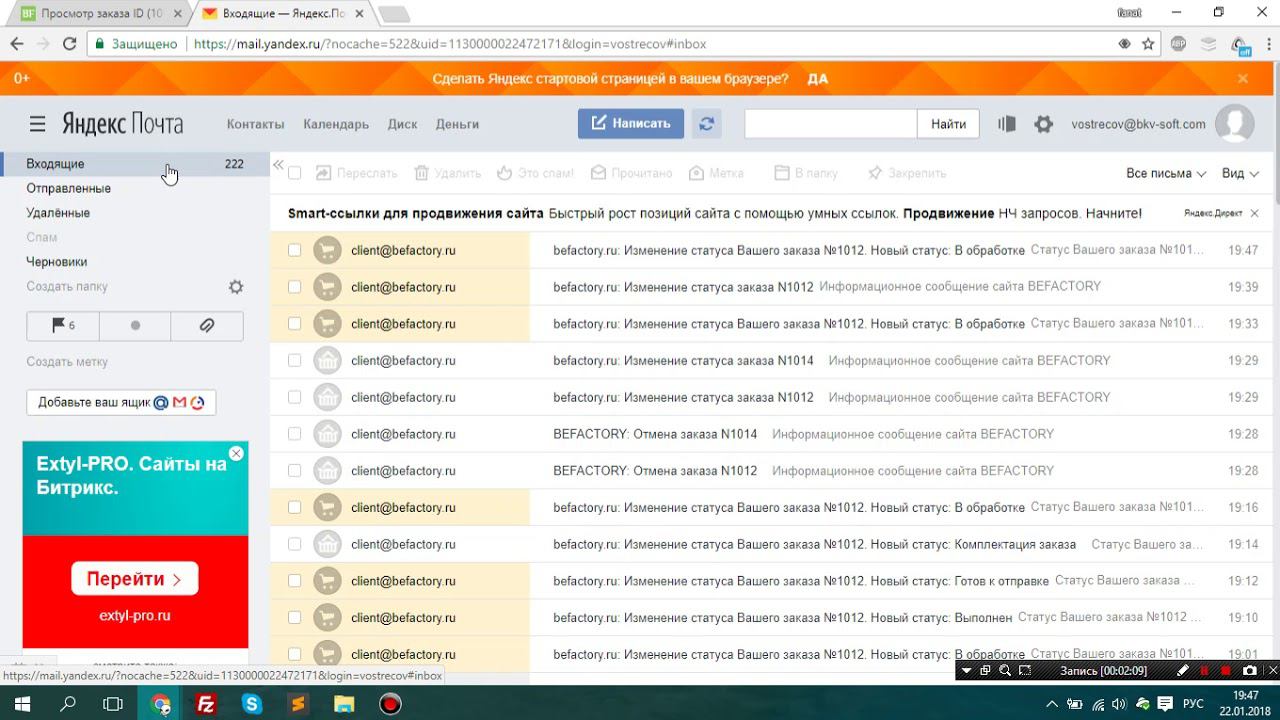Reload the browser page
This screenshot has height=720, width=1280.
pyautogui.click(x=69, y=44)
